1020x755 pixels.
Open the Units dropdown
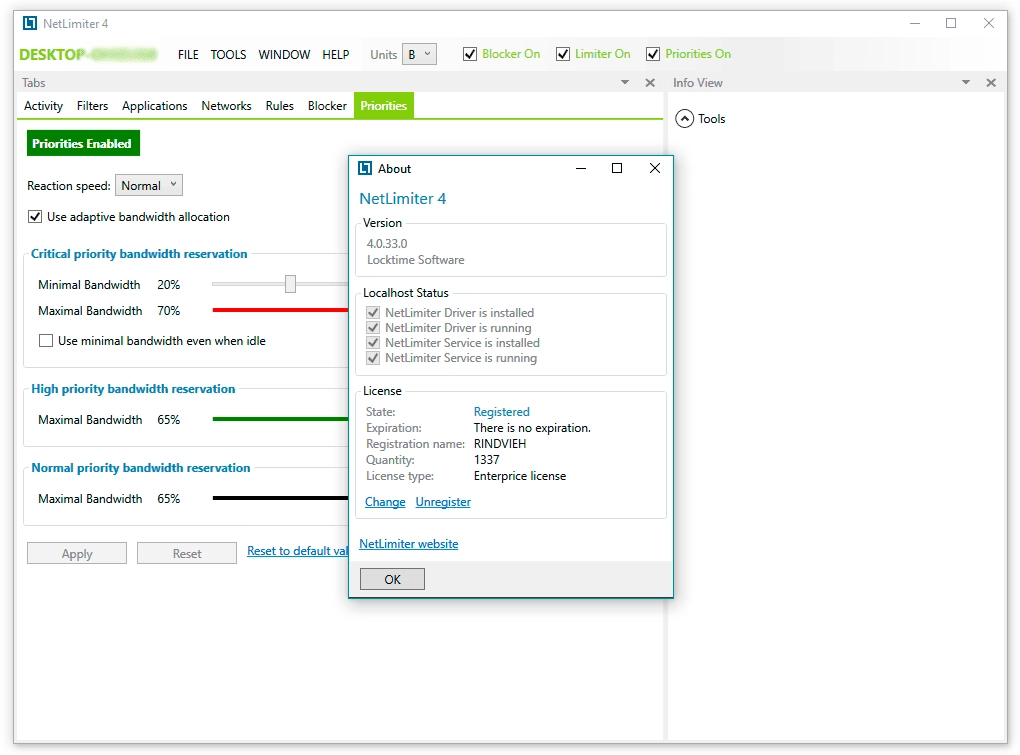[x=419, y=55]
